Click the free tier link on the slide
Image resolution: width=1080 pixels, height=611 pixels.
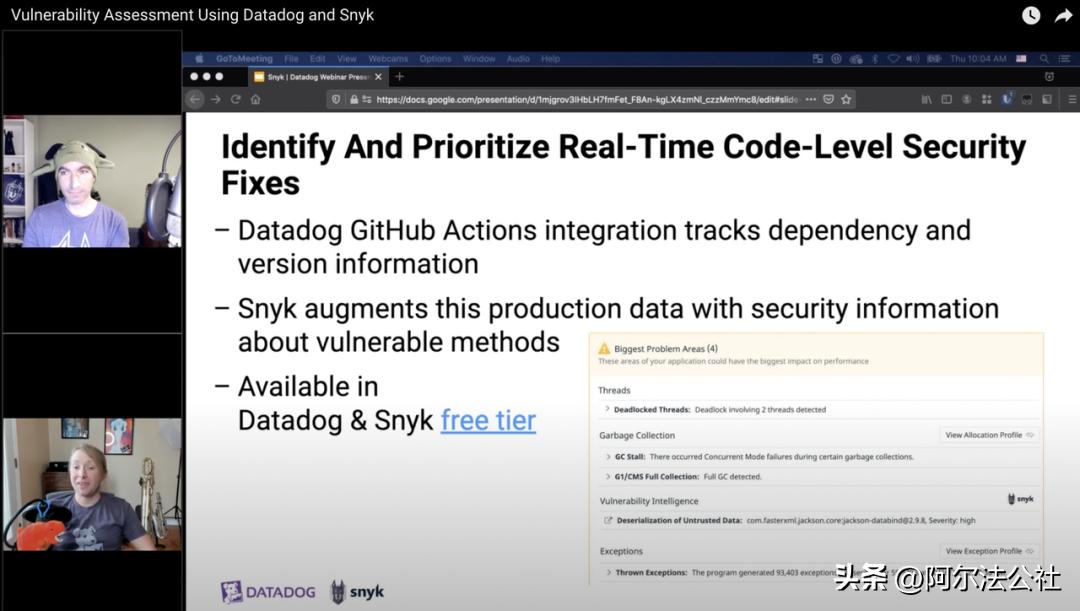[487, 420]
